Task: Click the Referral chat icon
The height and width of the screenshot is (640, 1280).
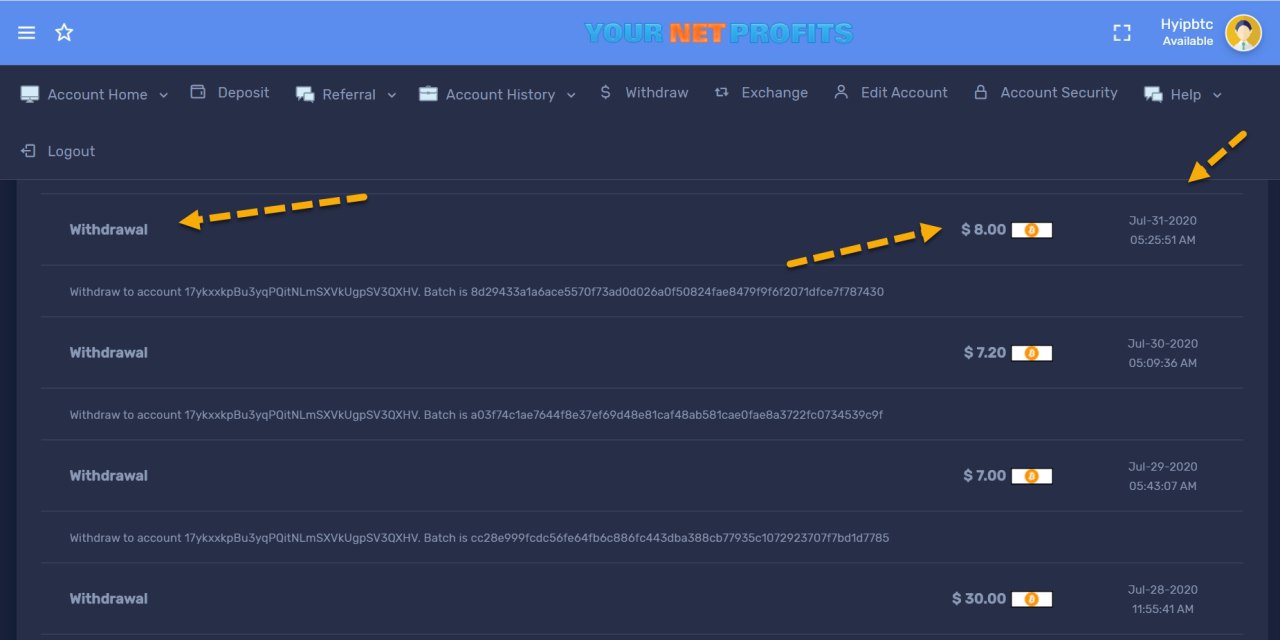Action: coord(305,94)
